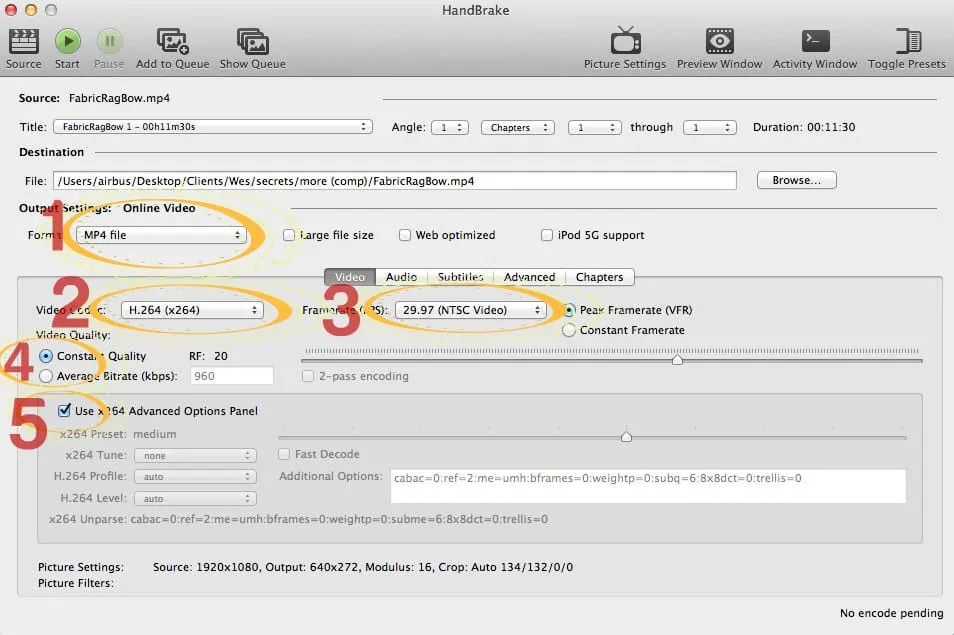Switch to the Chapters tab

(x=600, y=277)
